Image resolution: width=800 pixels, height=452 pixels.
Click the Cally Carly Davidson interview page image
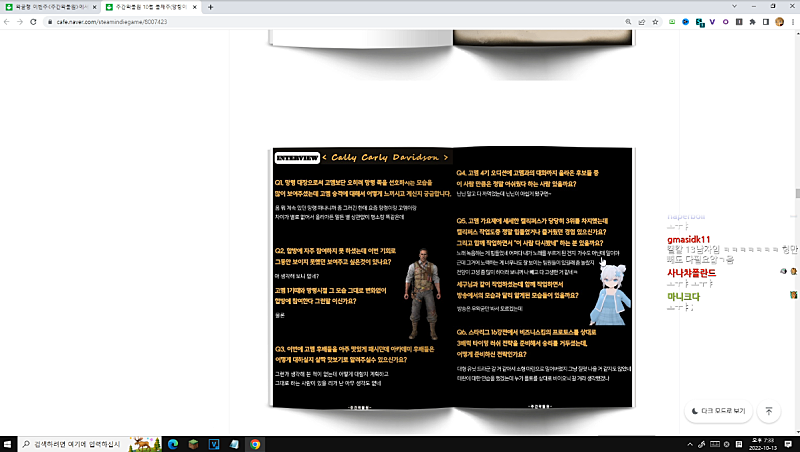[x=452, y=278]
